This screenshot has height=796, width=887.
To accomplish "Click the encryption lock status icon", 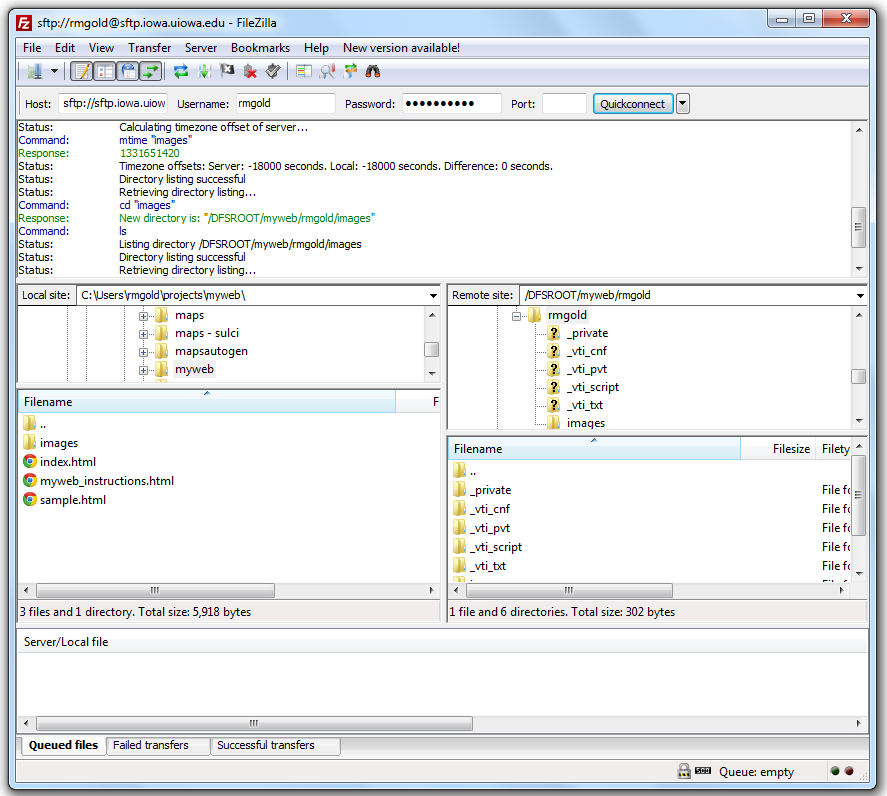I will tap(684, 771).
